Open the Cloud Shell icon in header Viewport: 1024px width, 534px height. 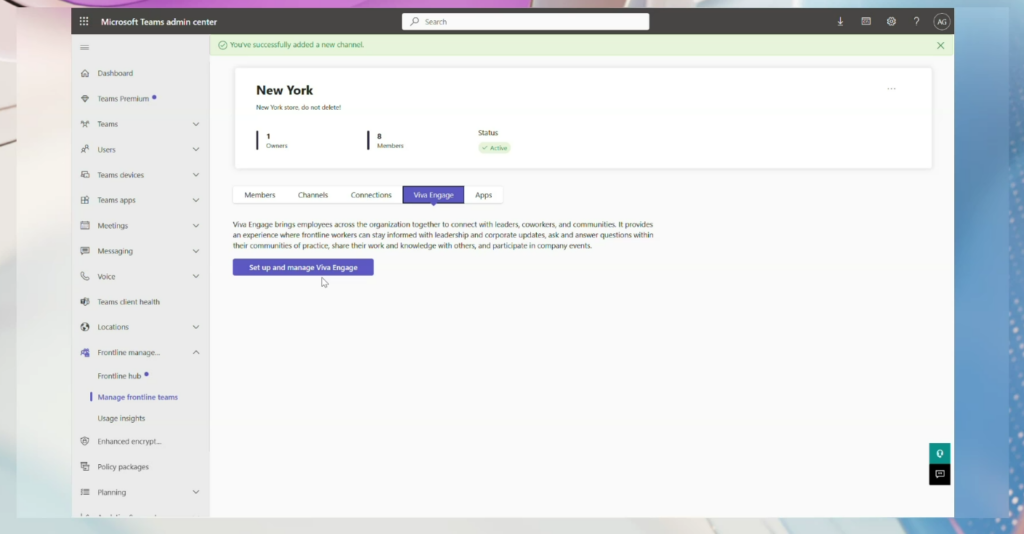click(x=866, y=22)
